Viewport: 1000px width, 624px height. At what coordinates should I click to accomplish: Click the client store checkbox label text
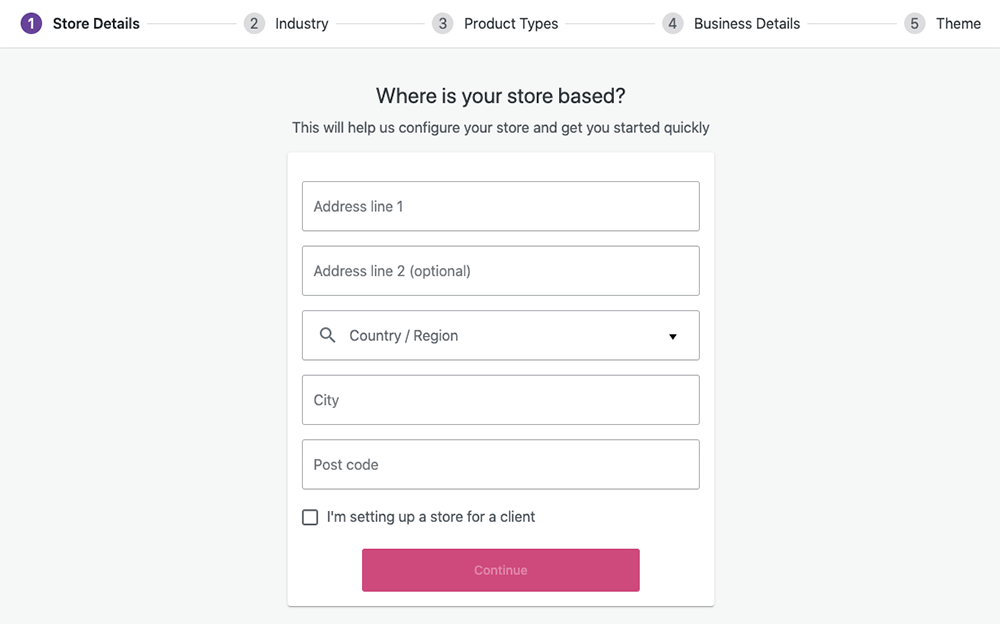430,517
